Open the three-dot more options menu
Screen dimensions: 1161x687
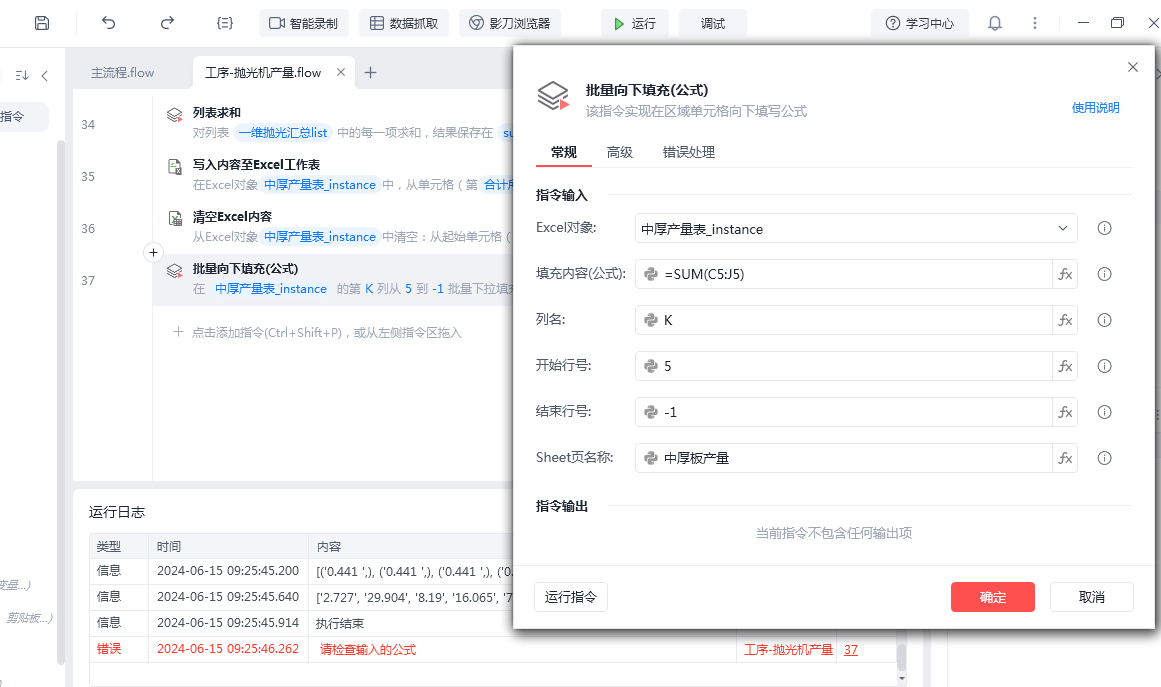[x=1034, y=23]
